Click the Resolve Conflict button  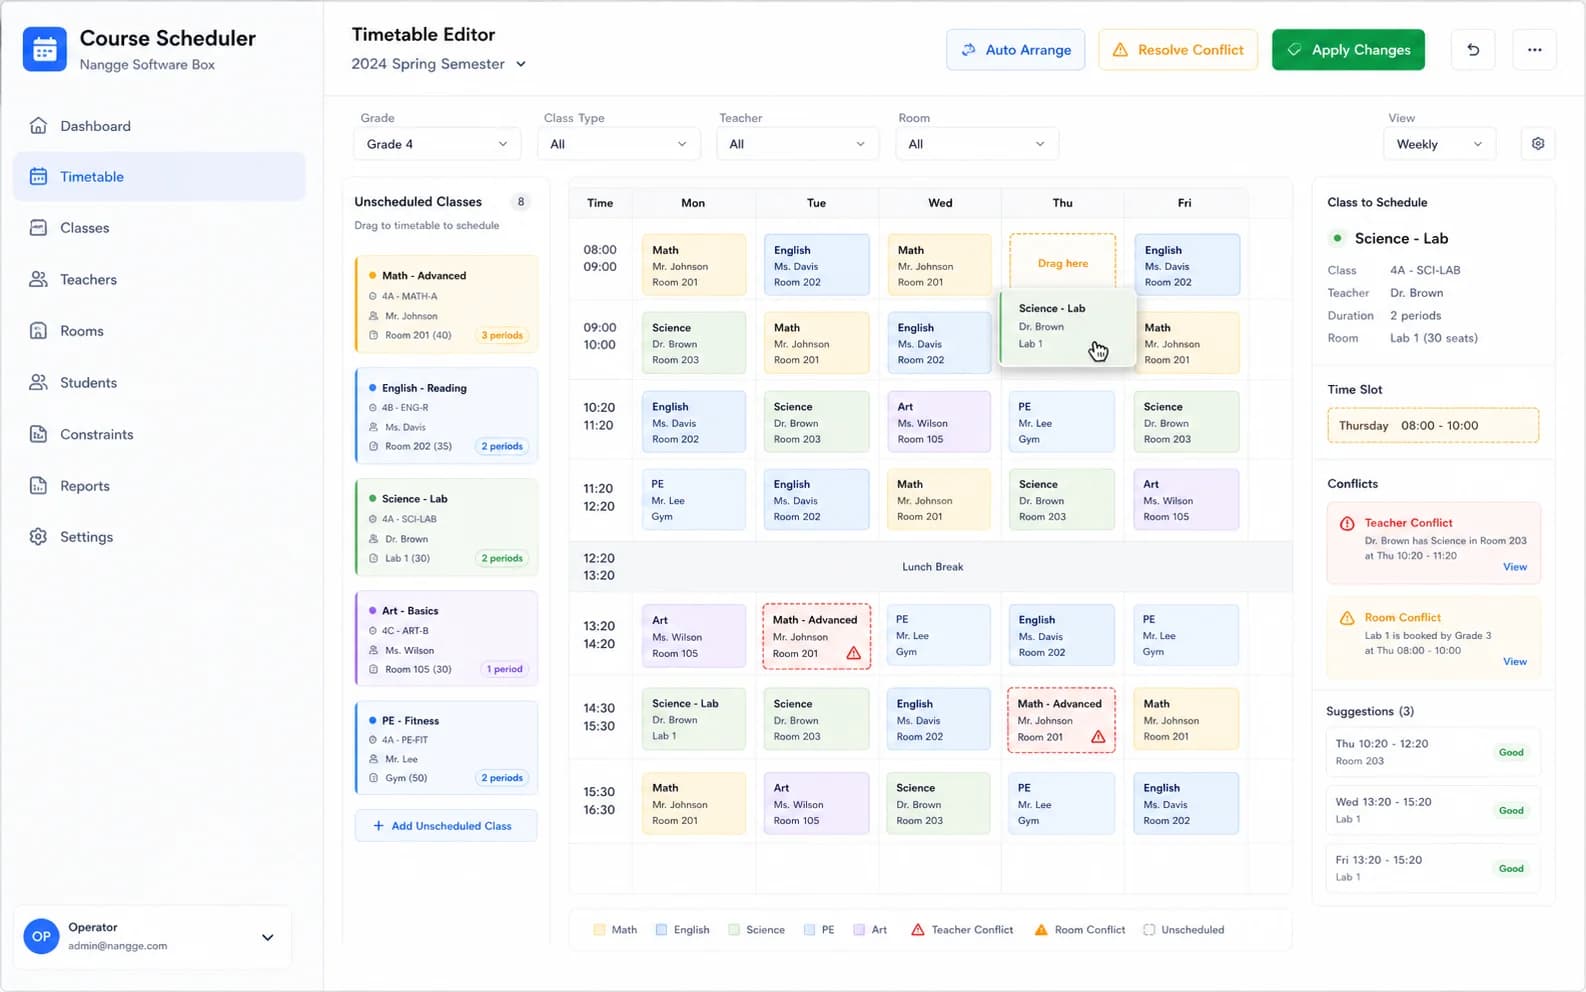tap(1178, 50)
